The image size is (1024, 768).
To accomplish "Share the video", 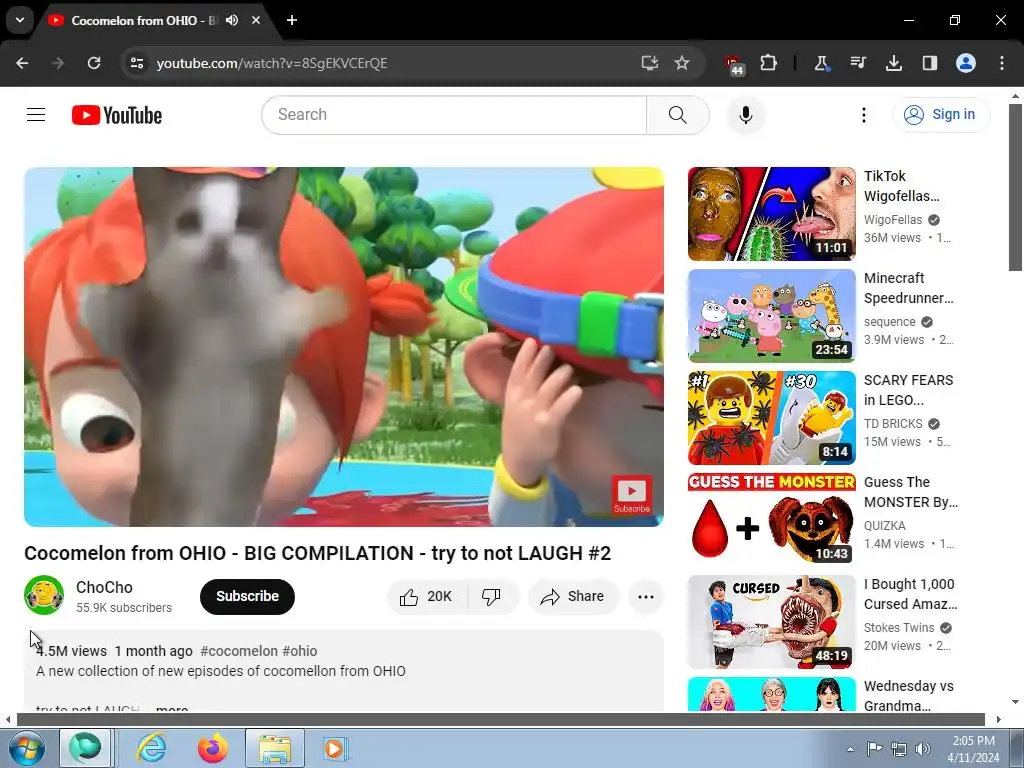I will (x=573, y=596).
